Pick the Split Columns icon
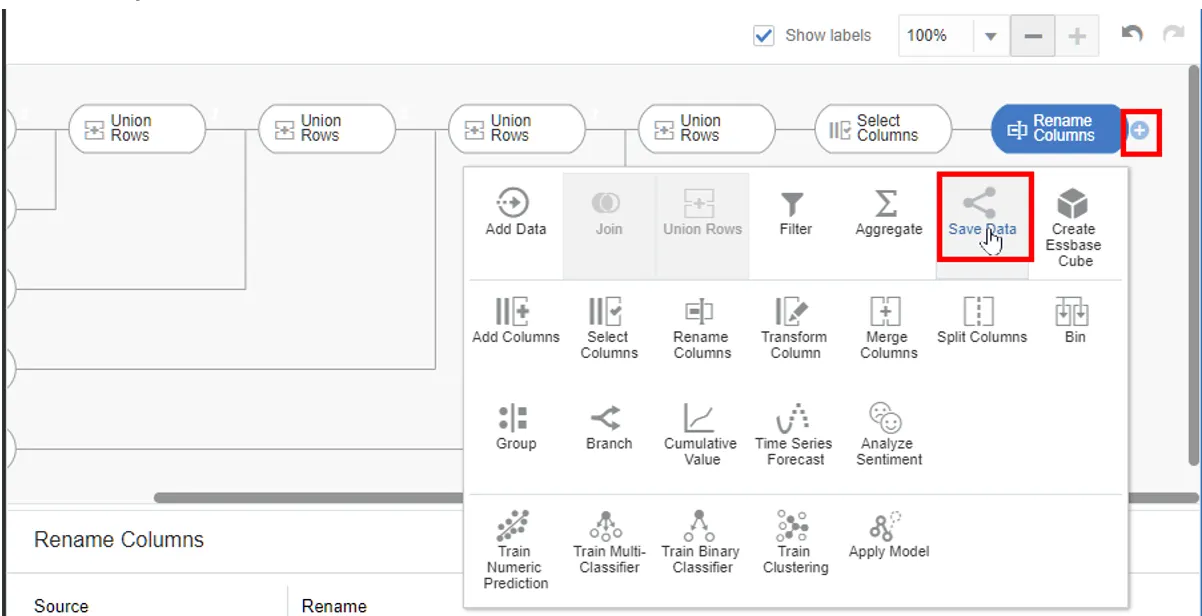Screen dimensions: 1202x616 click(980, 312)
